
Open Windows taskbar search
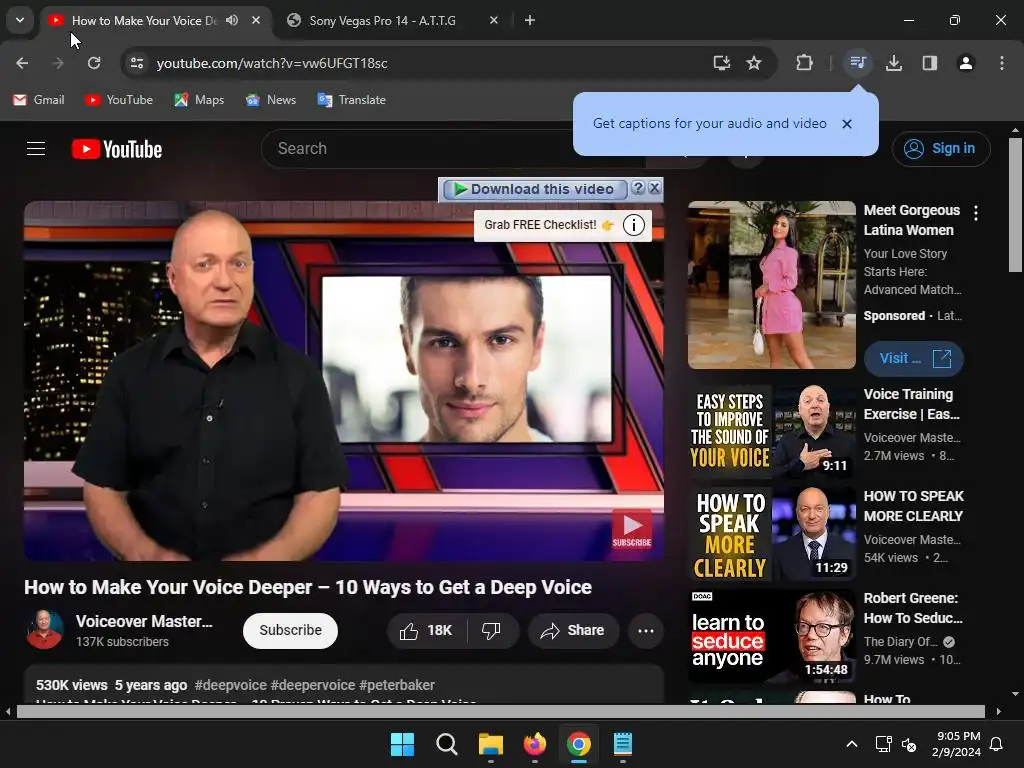[447, 744]
